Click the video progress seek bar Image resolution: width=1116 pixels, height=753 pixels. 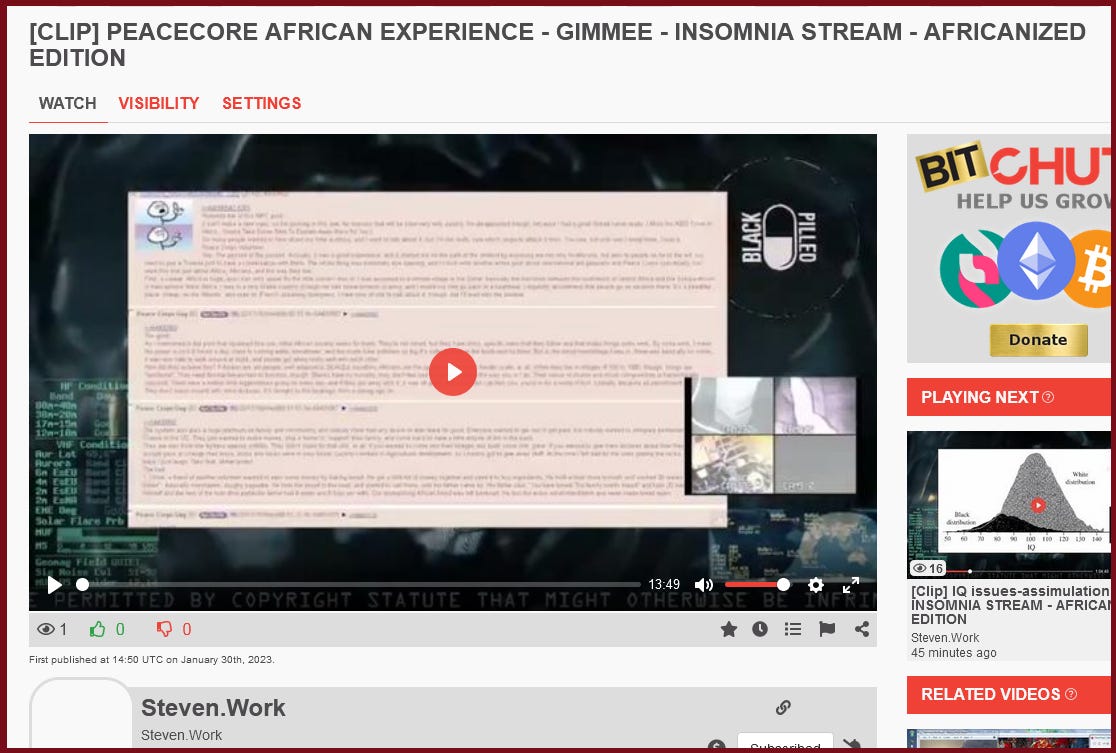359,585
